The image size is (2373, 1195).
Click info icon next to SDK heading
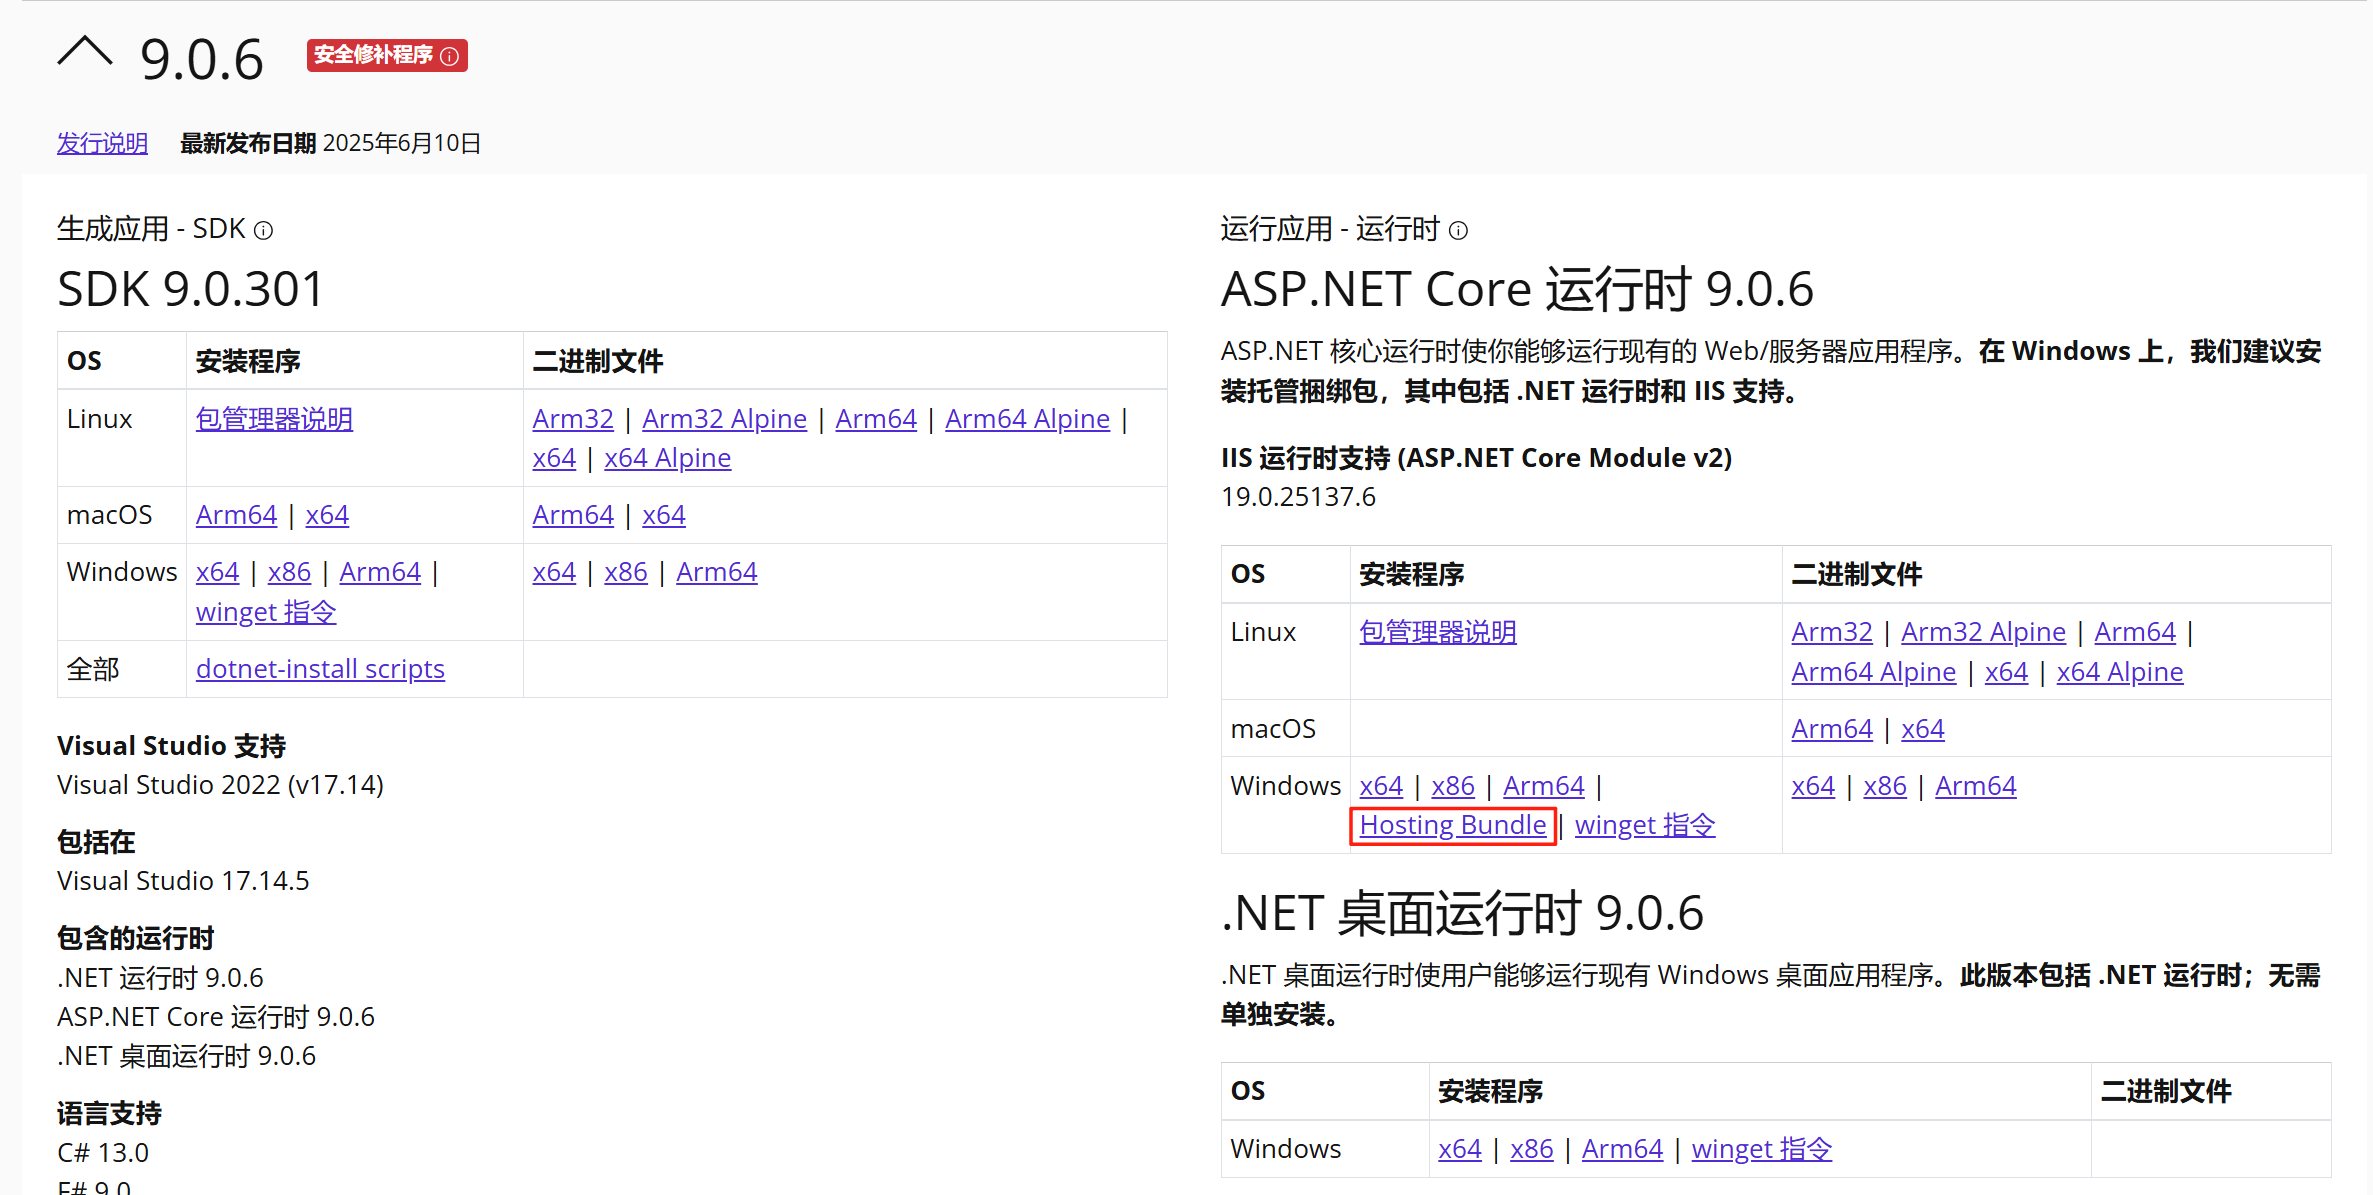point(263,231)
